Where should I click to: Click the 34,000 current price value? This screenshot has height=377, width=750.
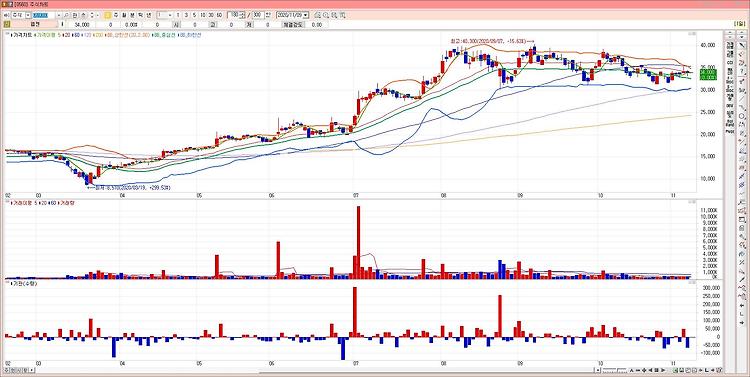(82, 24)
